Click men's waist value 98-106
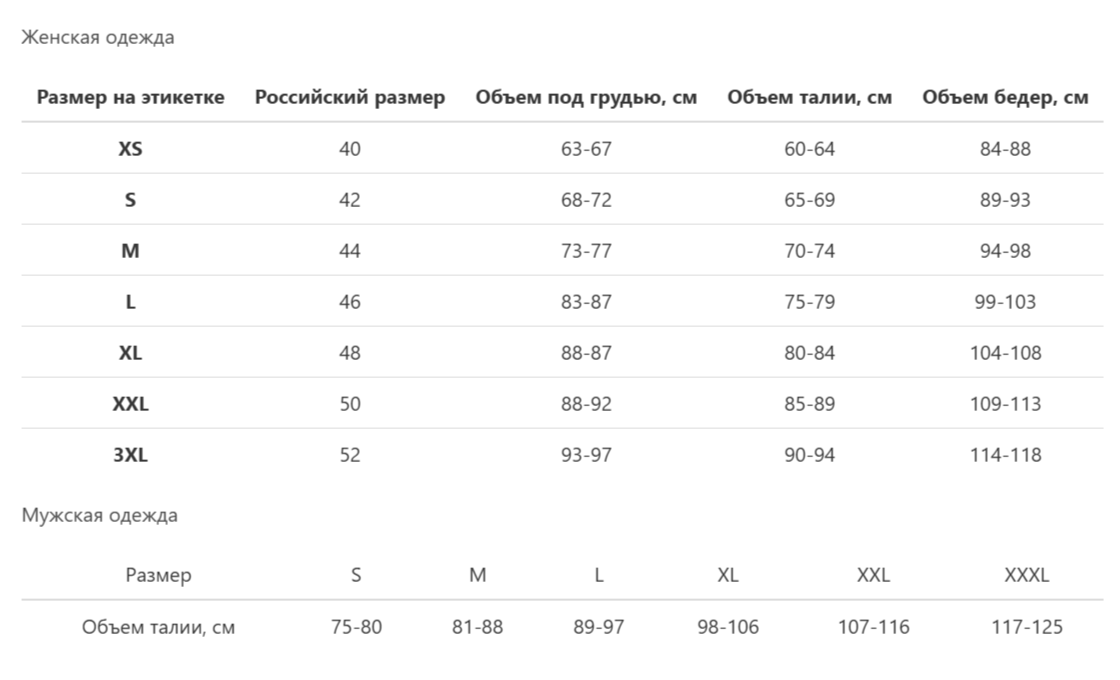 point(728,628)
